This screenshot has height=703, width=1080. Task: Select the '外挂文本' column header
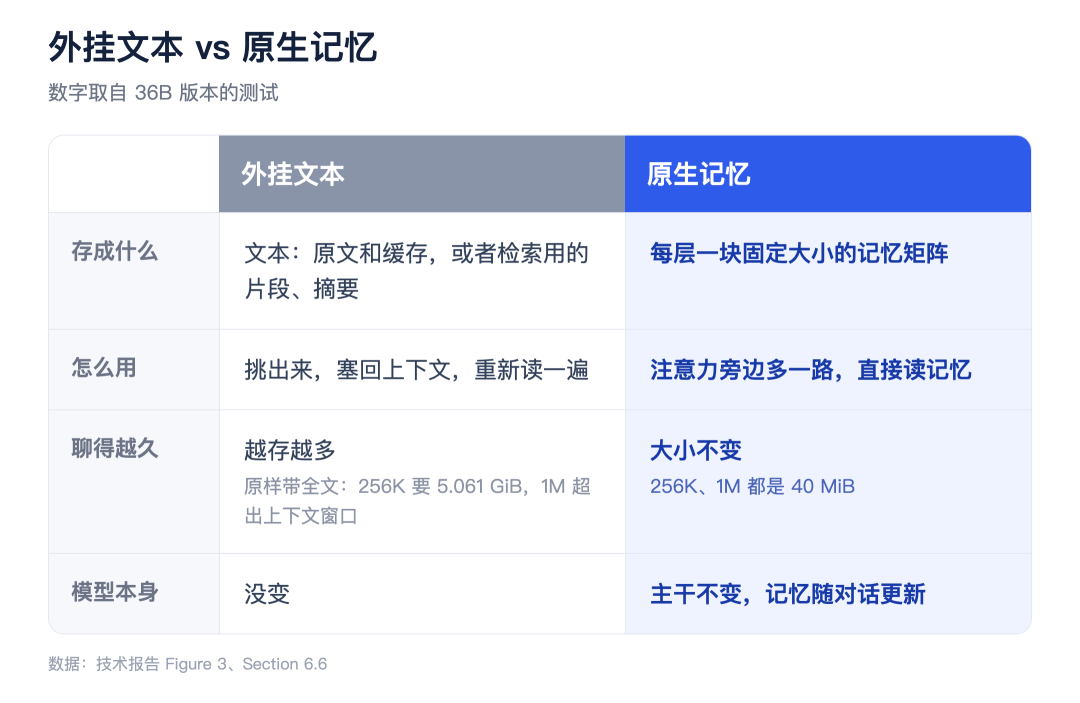[x=422, y=174]
